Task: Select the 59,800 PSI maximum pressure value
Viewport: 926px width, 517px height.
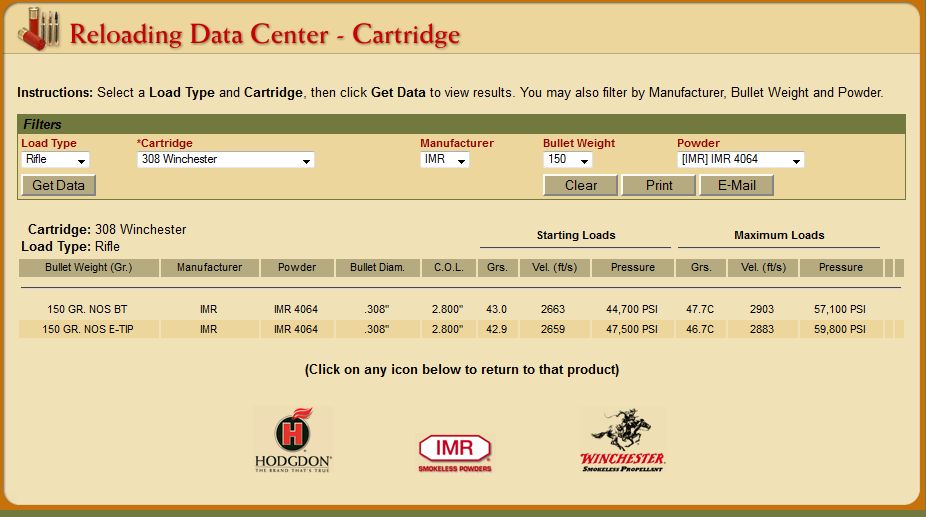Action: tap(840, 329)
